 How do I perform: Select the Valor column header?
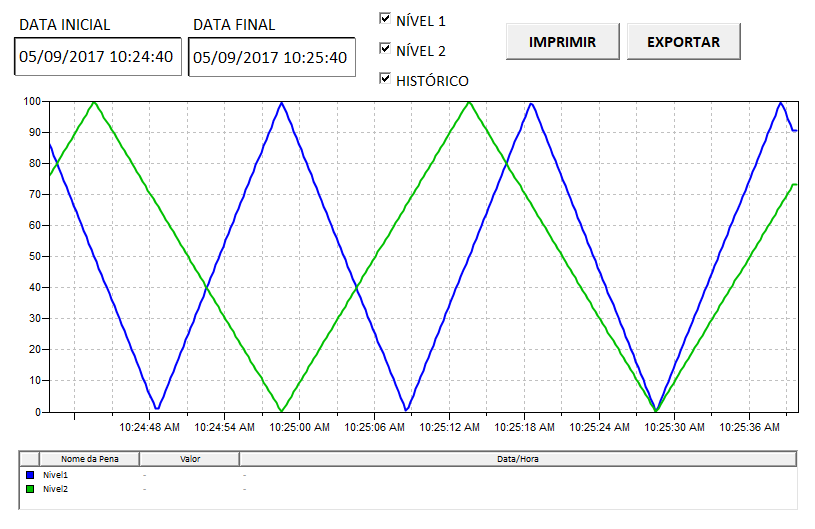pos(190,459)
